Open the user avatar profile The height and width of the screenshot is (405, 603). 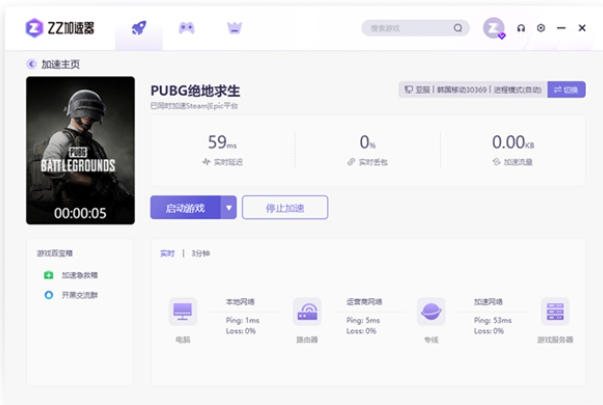point(494,28)
